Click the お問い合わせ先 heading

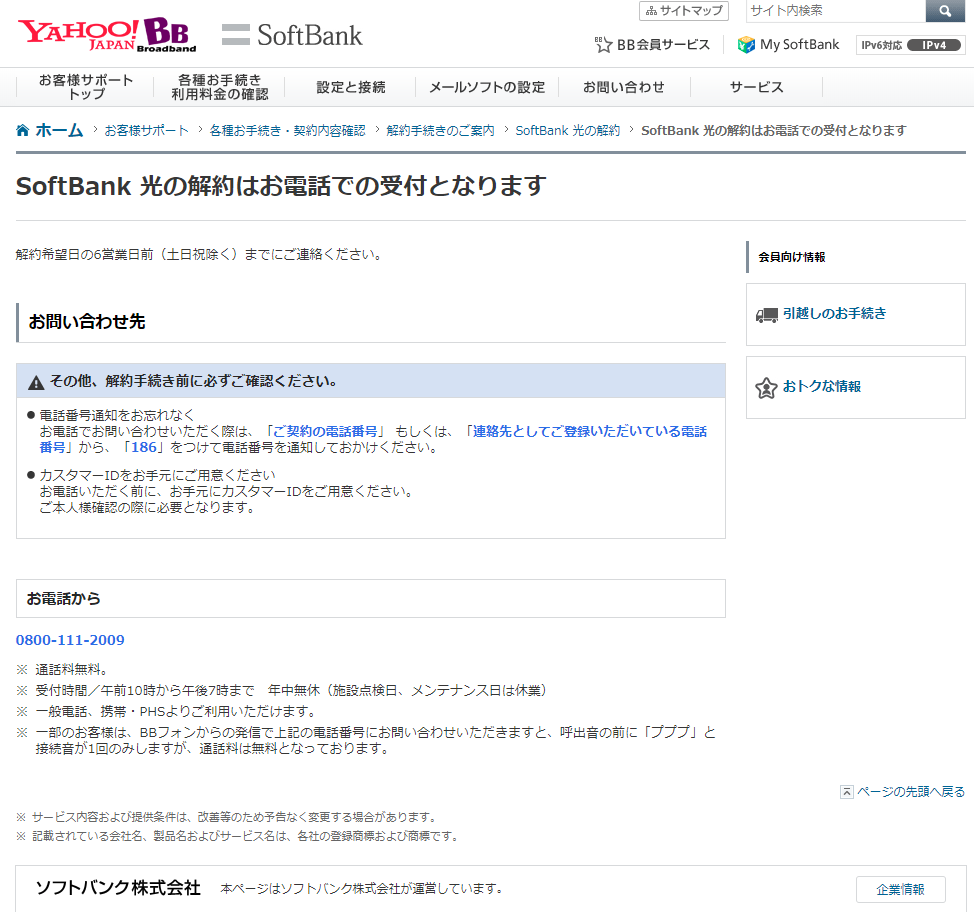[x=87, y=322]
